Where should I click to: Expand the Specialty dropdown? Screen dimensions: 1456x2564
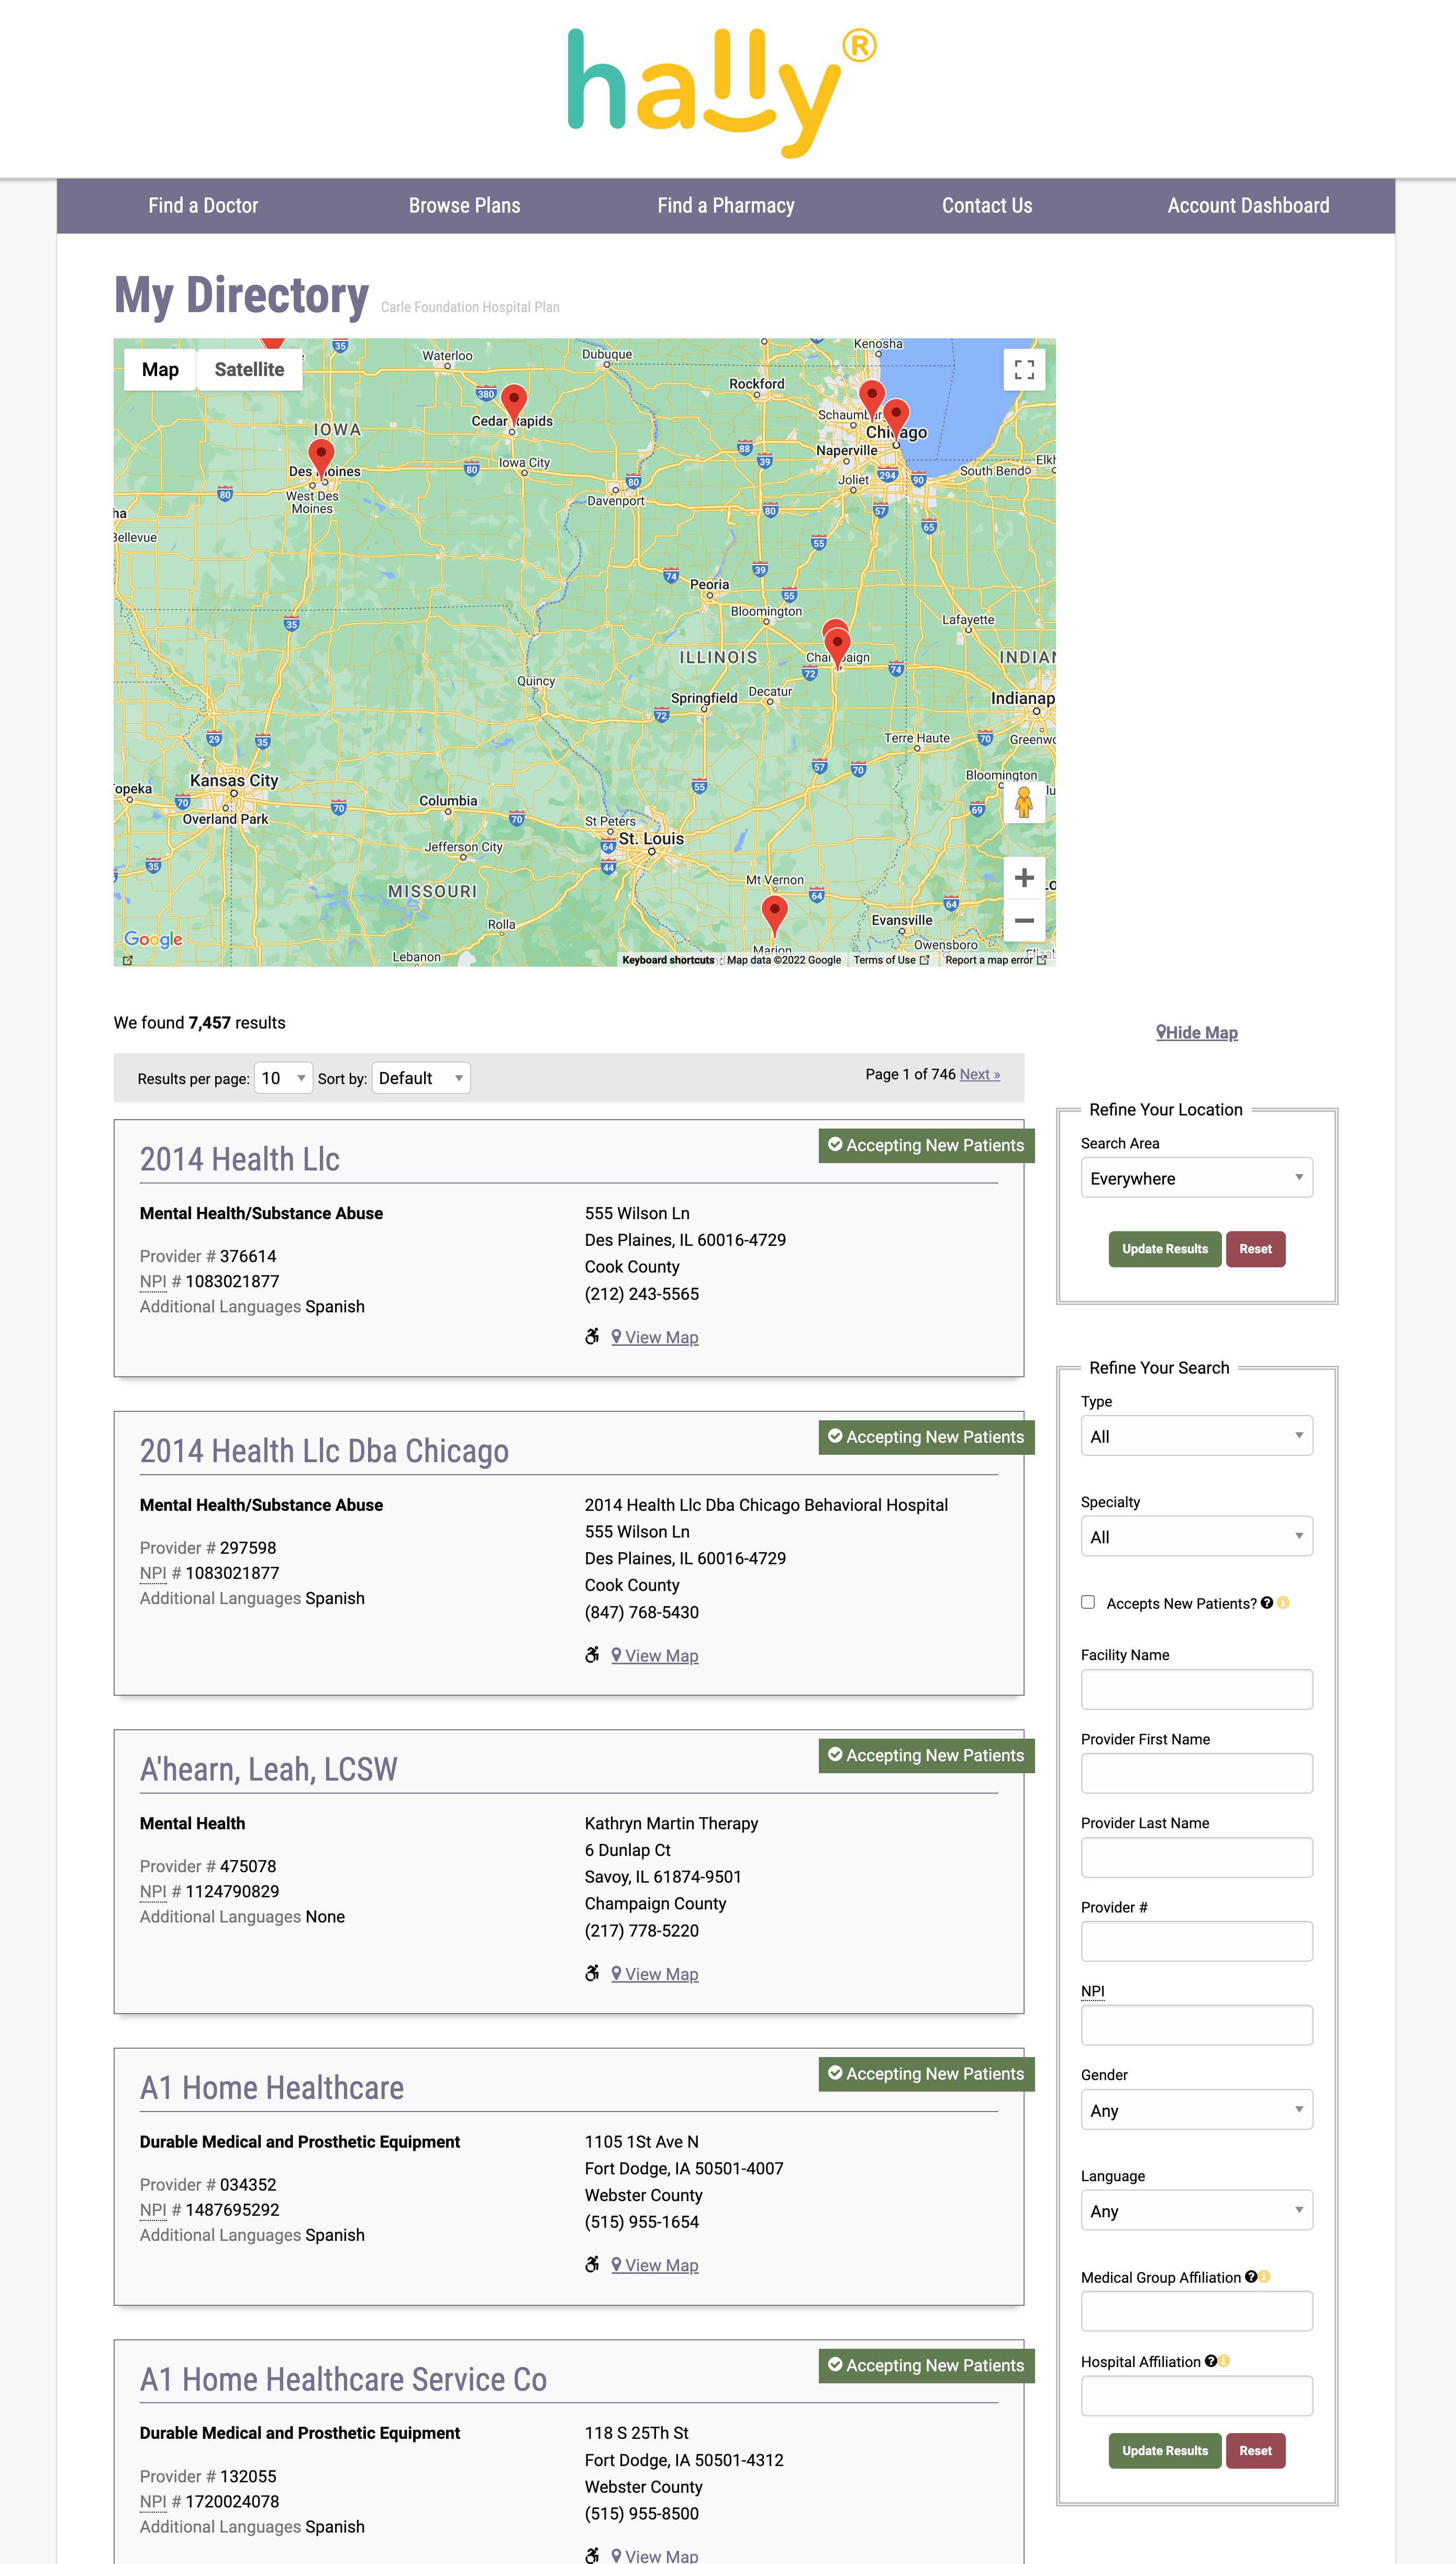pos(1196,1537)
